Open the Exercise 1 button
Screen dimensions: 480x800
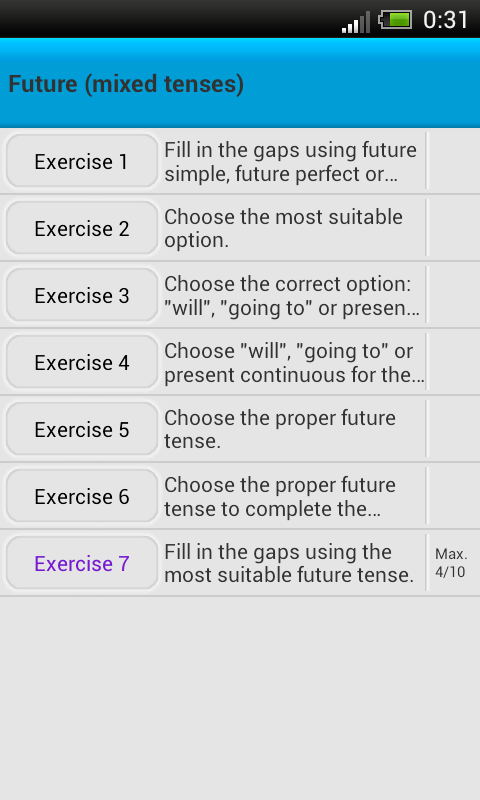(x=82, y=161)
